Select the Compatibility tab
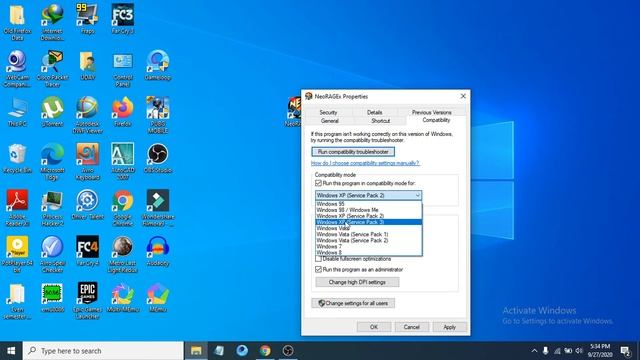This screenshot has width=640, height=360. click(x=436, y=120)
